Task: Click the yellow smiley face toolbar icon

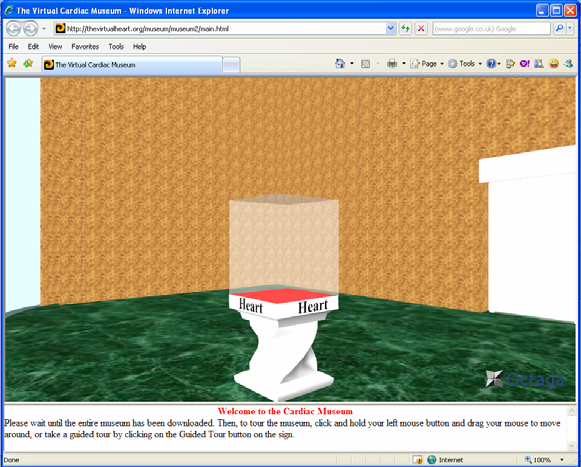Action: 554,64
